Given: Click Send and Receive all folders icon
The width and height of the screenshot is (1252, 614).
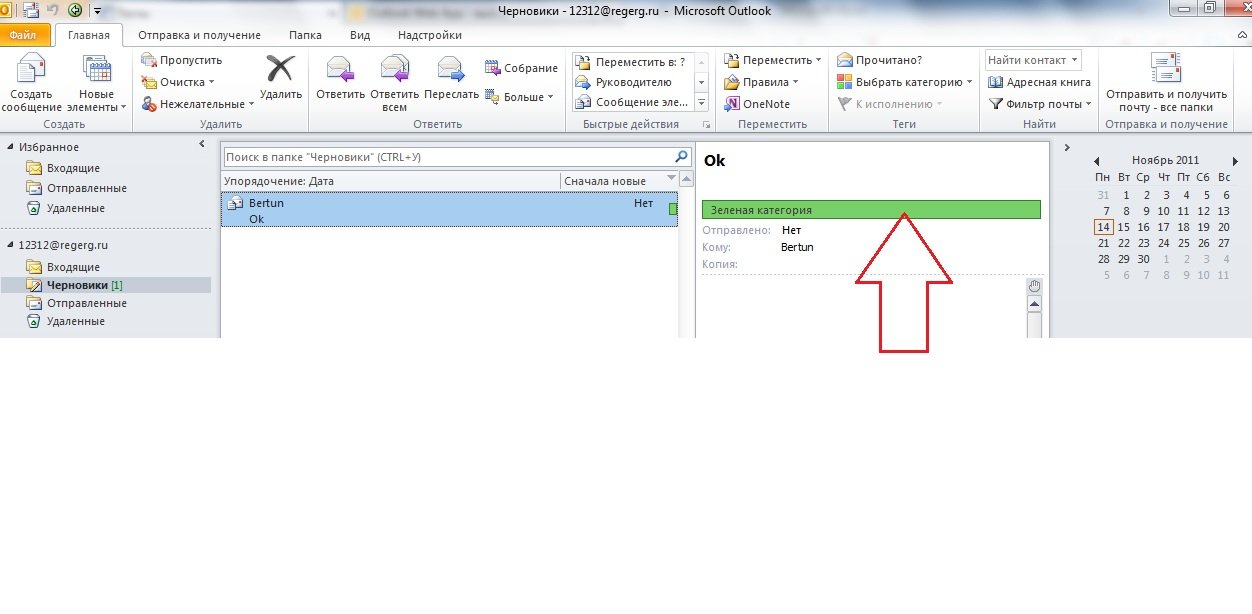Looking at the screenshot, I should 1166,71.
